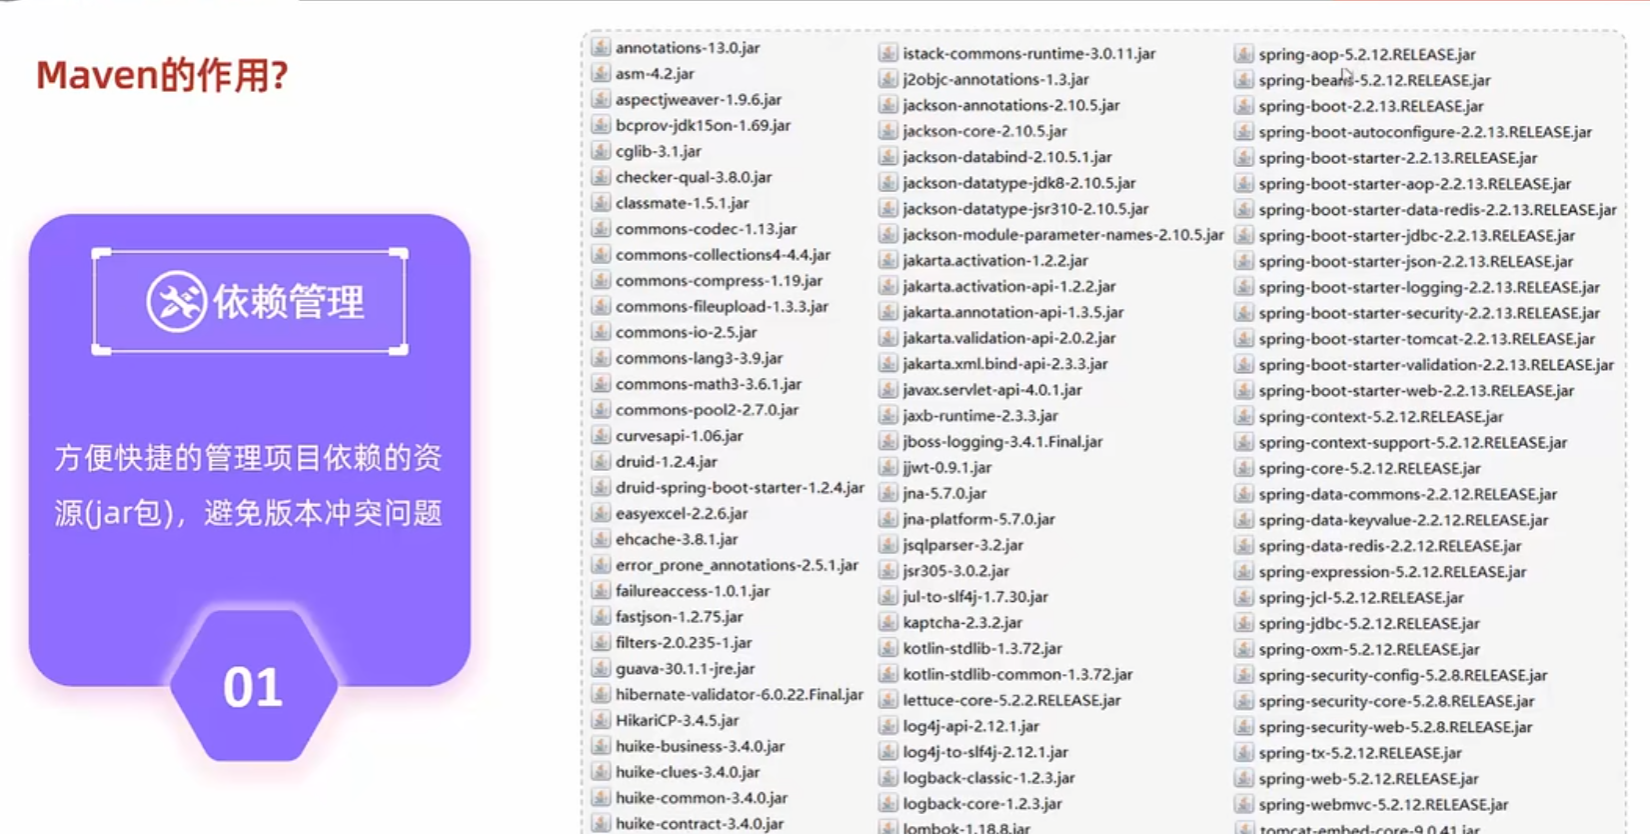The width and height of the screenshot is (1650, 834).
Task: Select file commons-collections4-4.4.jar
Action: 723,255
